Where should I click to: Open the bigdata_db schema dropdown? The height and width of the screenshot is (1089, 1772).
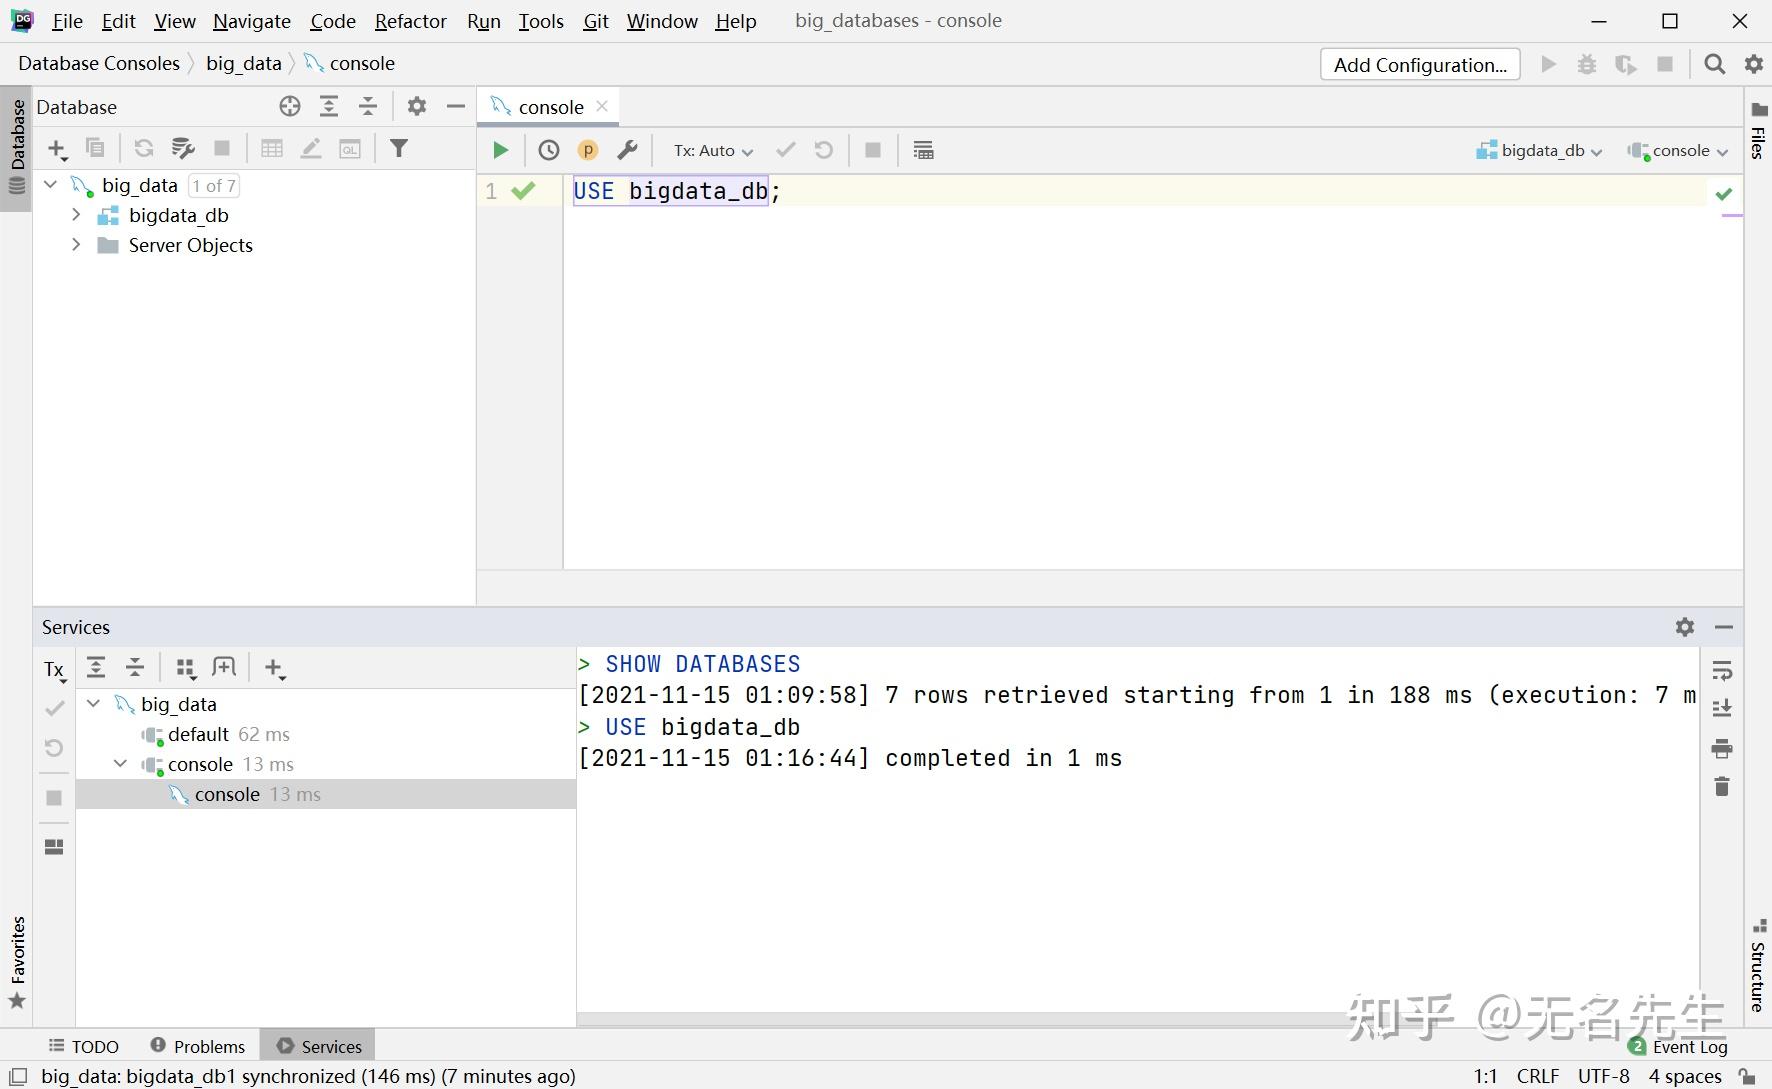(x=1540, y=150)
